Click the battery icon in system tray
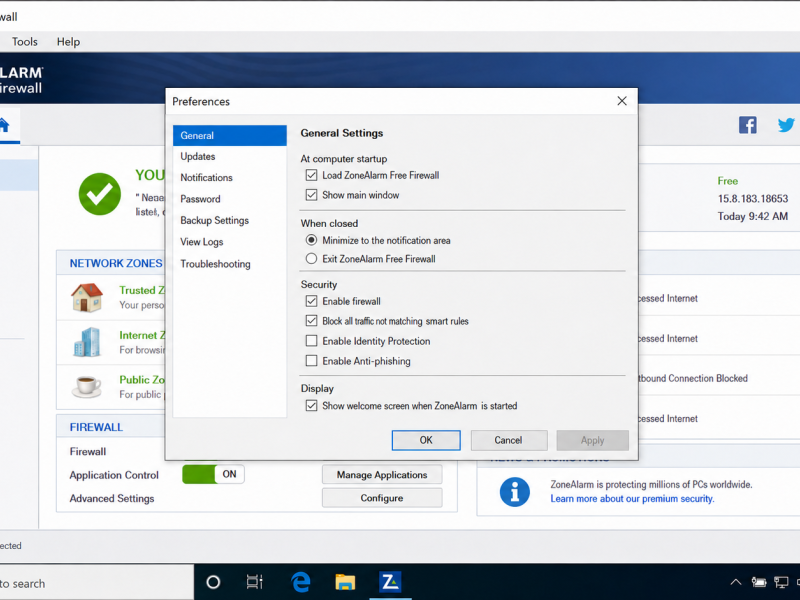Viewport: 800px width, 600px height. coord(759,582)
